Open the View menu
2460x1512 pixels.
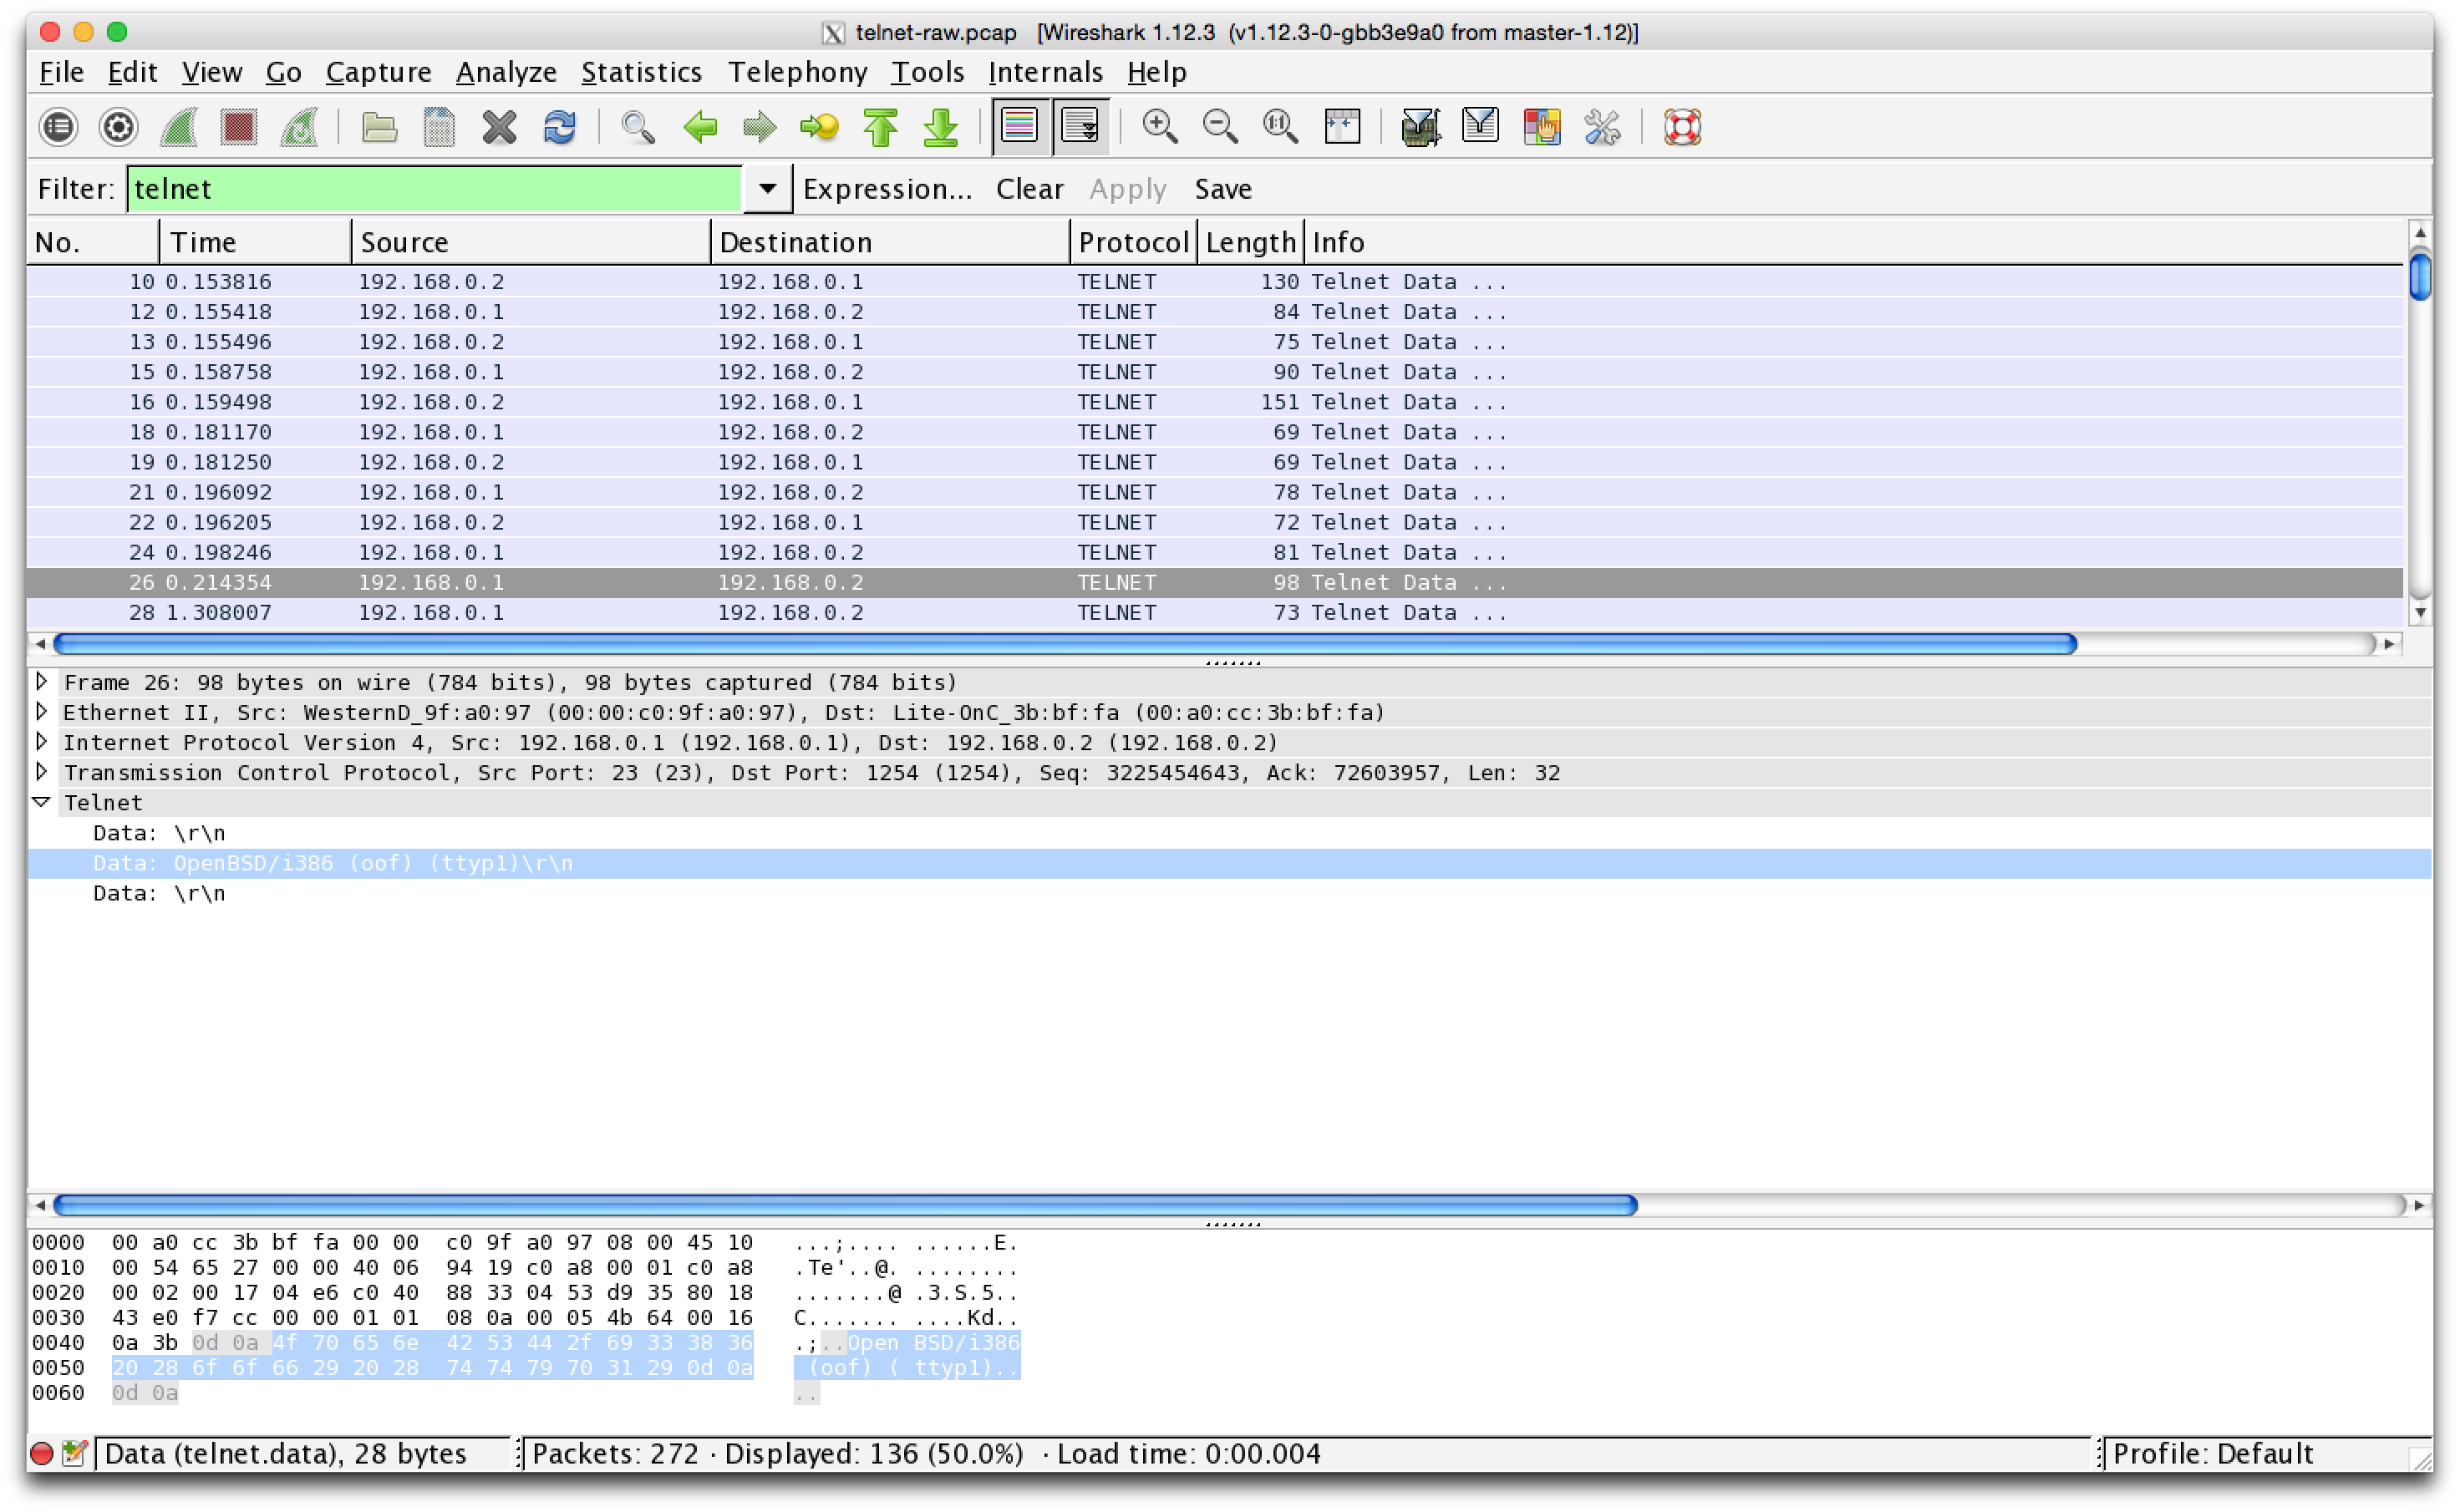pyautogui.click(x=212, y=72)
